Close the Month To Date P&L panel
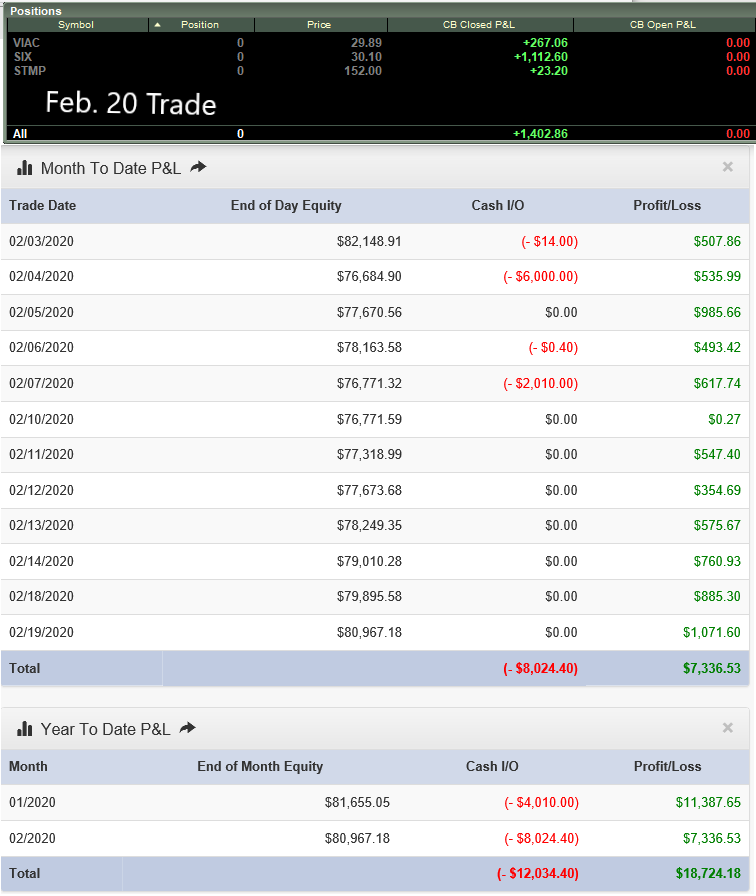 pyautogui.click(x=727, y=167)
